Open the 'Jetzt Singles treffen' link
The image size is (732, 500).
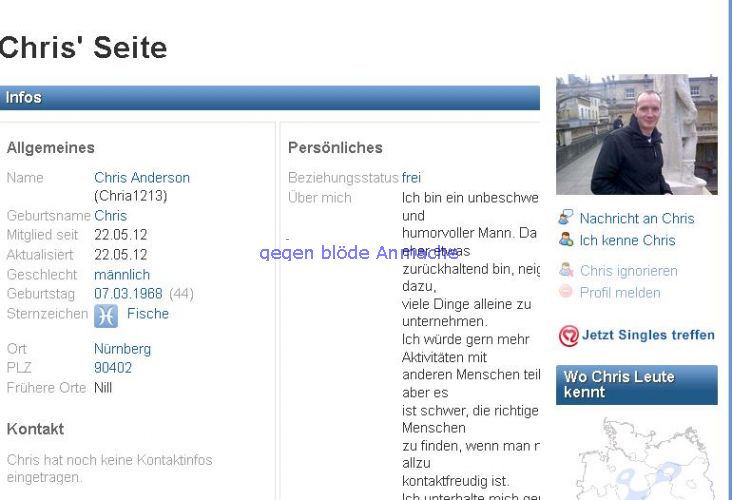(x=648, y=335)
